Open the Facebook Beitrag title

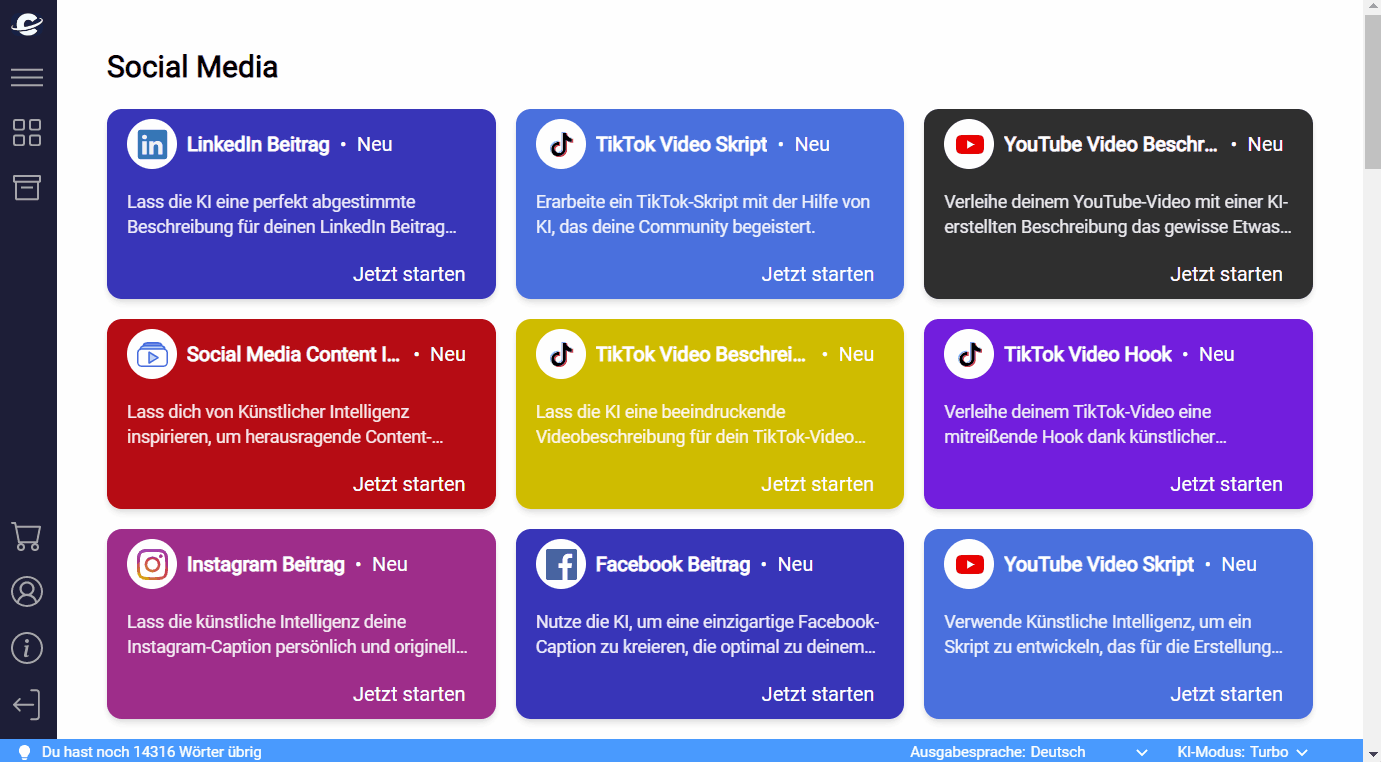point(673,564)
